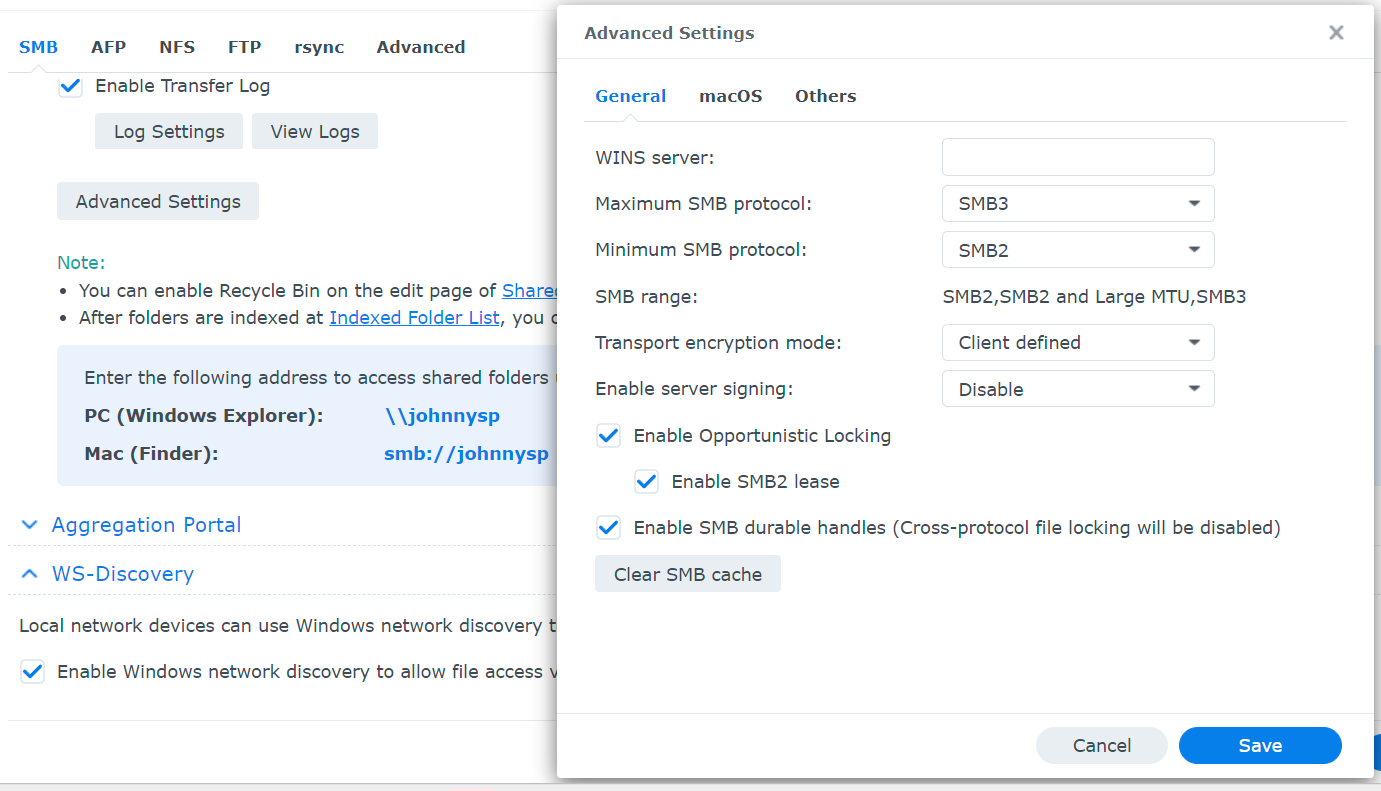Uncheck Enable SMB2 lease

pos(647,482)
